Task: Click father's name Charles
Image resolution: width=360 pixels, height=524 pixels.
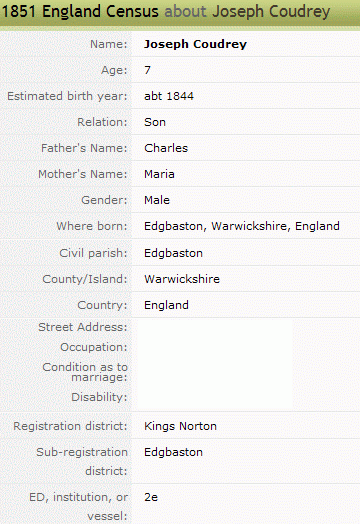Action: [x=166, y=148]
